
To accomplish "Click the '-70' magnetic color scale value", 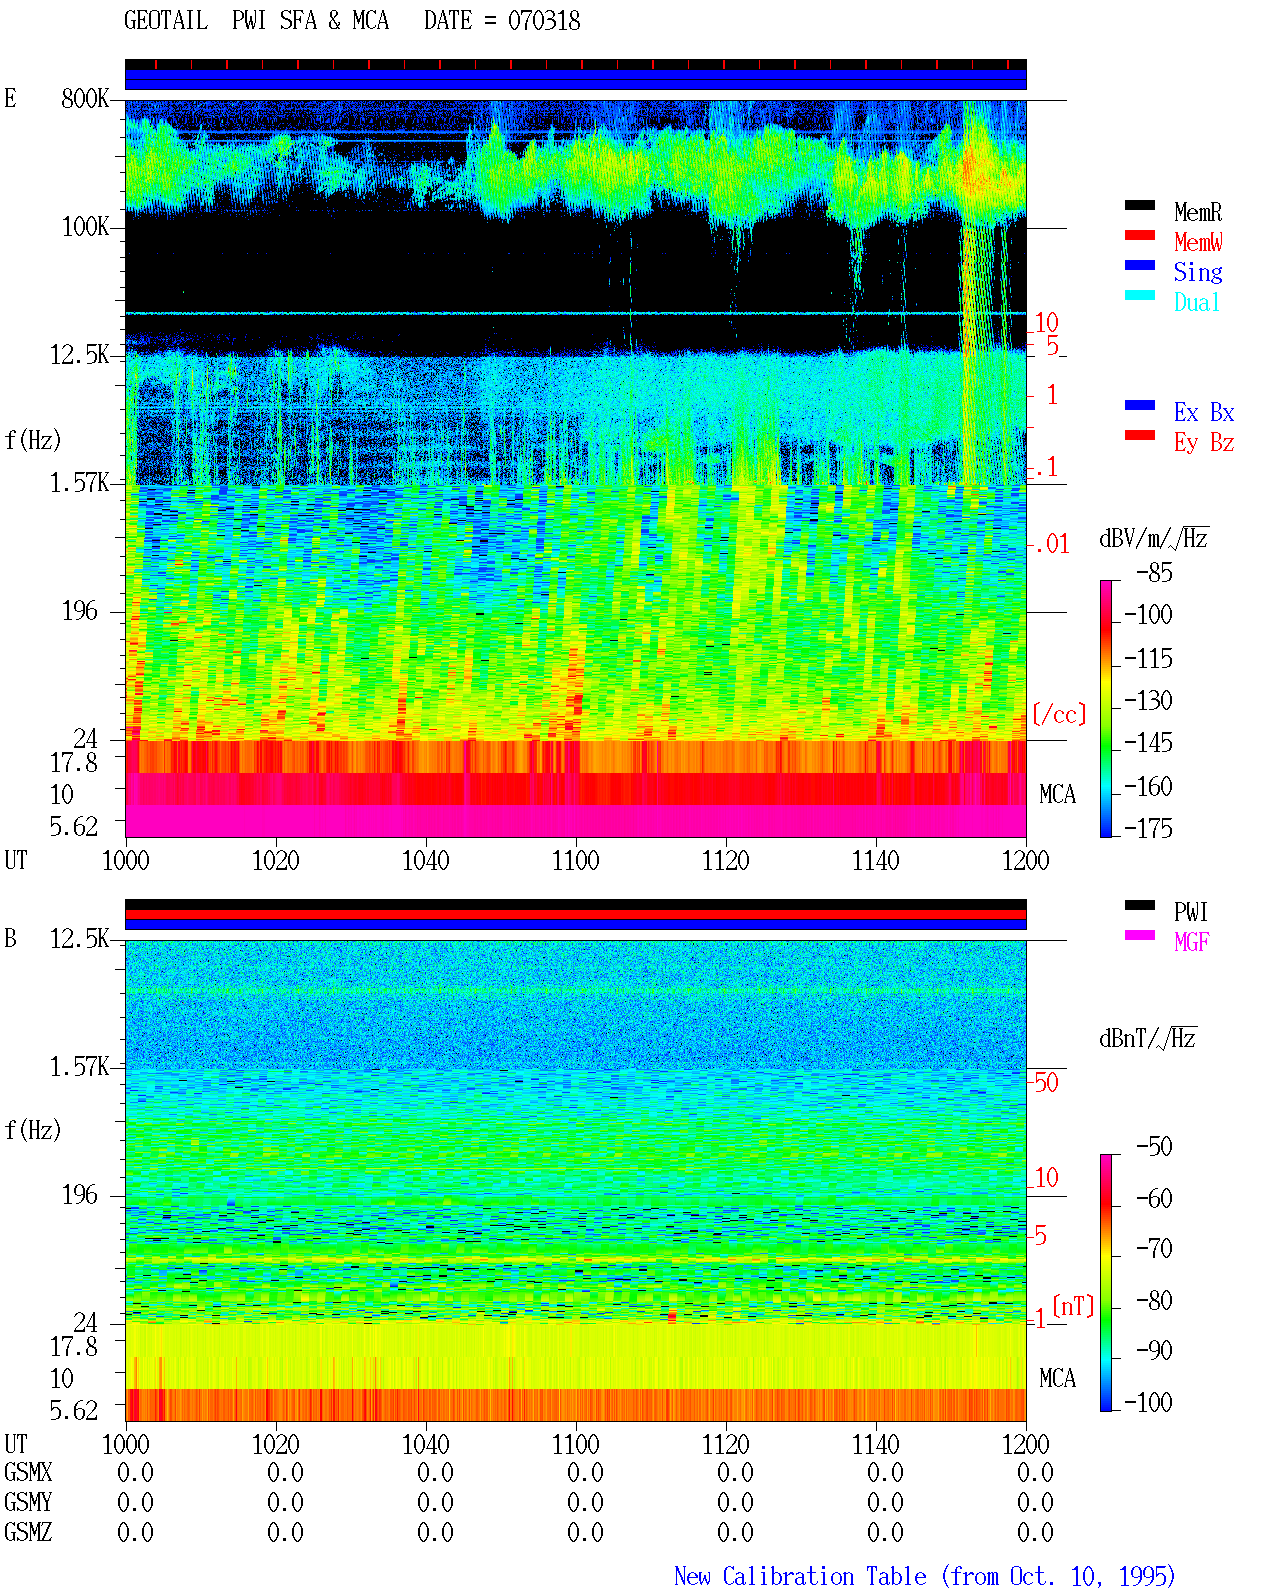I will coord(1153,1248).
